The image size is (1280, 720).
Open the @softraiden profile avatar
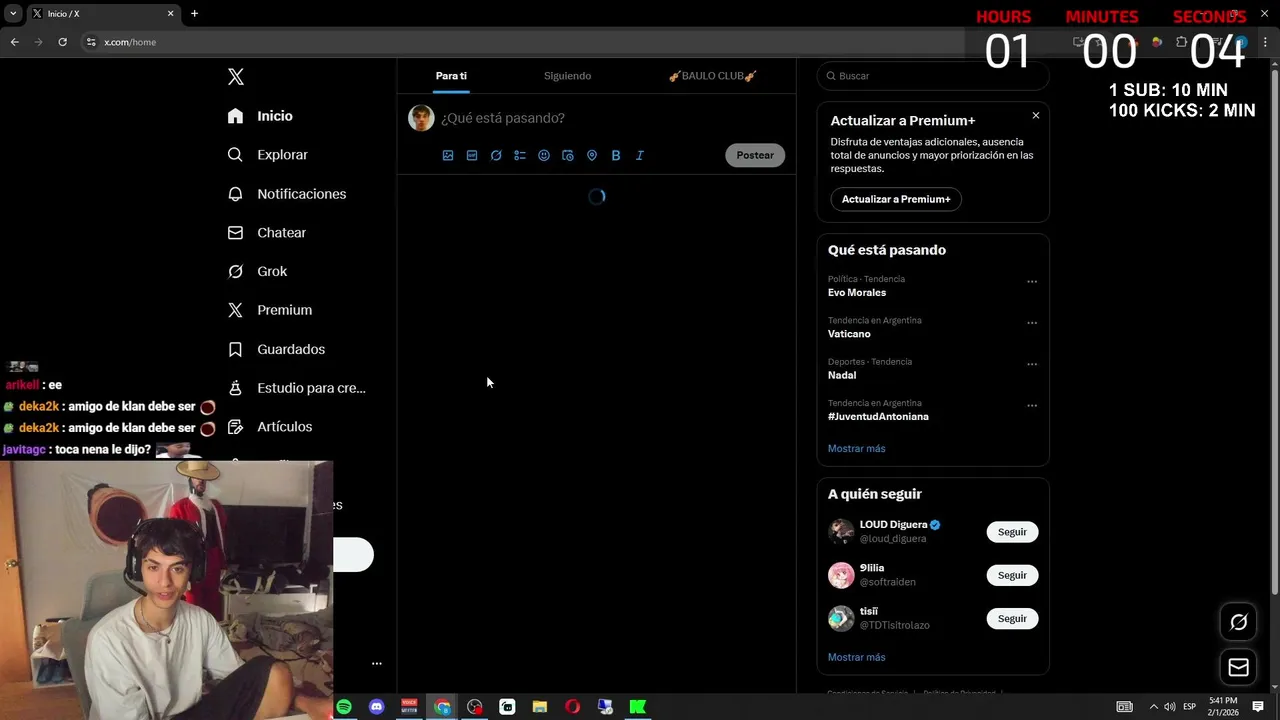tap(841, 575)
